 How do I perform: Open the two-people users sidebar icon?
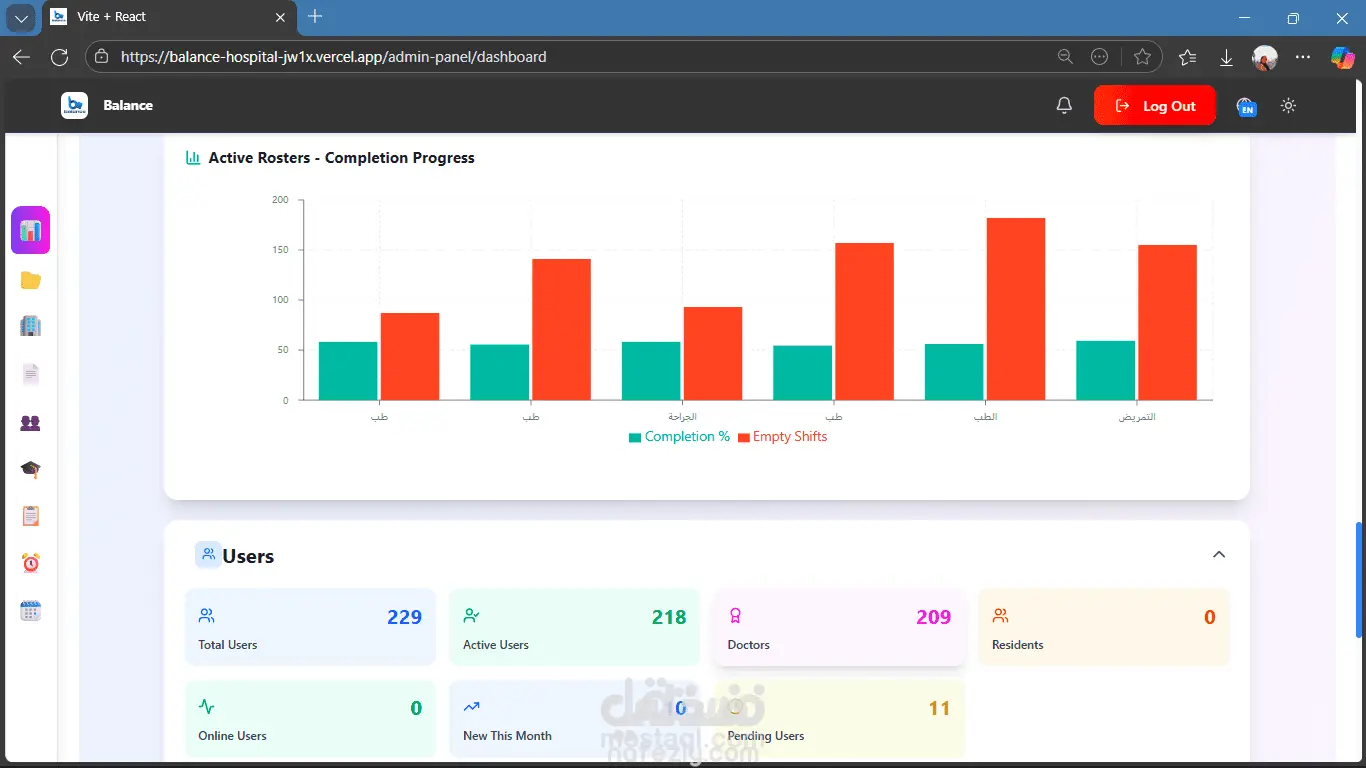[31, 423]
